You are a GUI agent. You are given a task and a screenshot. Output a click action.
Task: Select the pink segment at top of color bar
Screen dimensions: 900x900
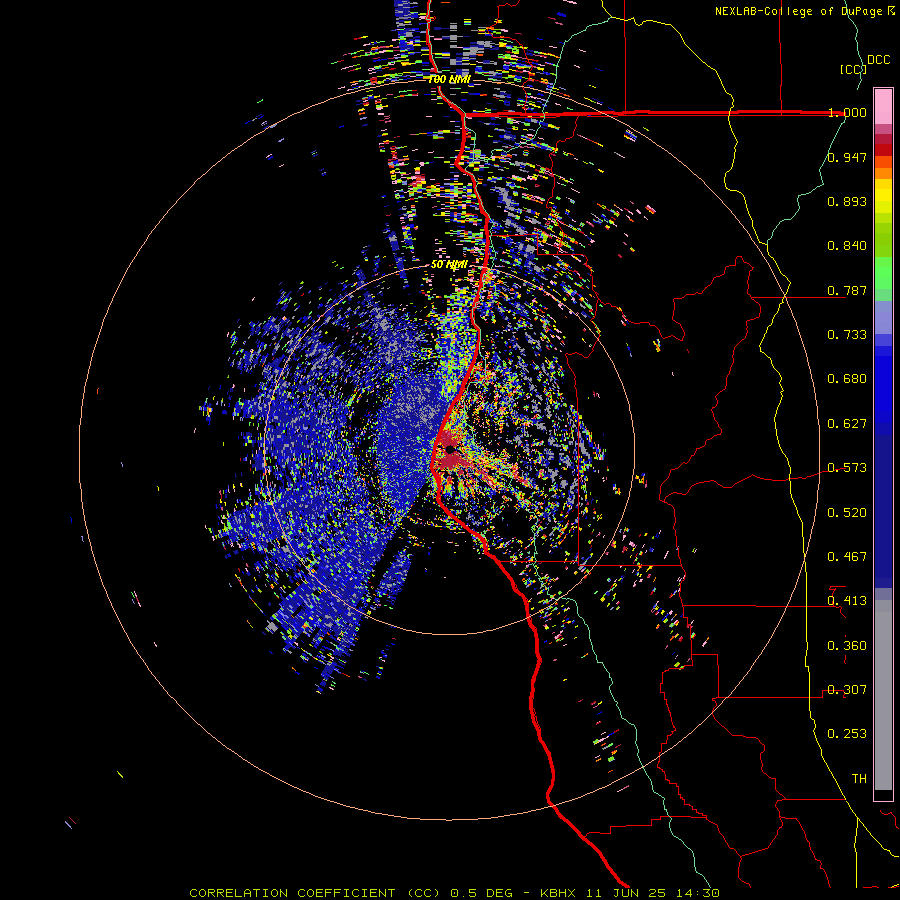[883, 106]
